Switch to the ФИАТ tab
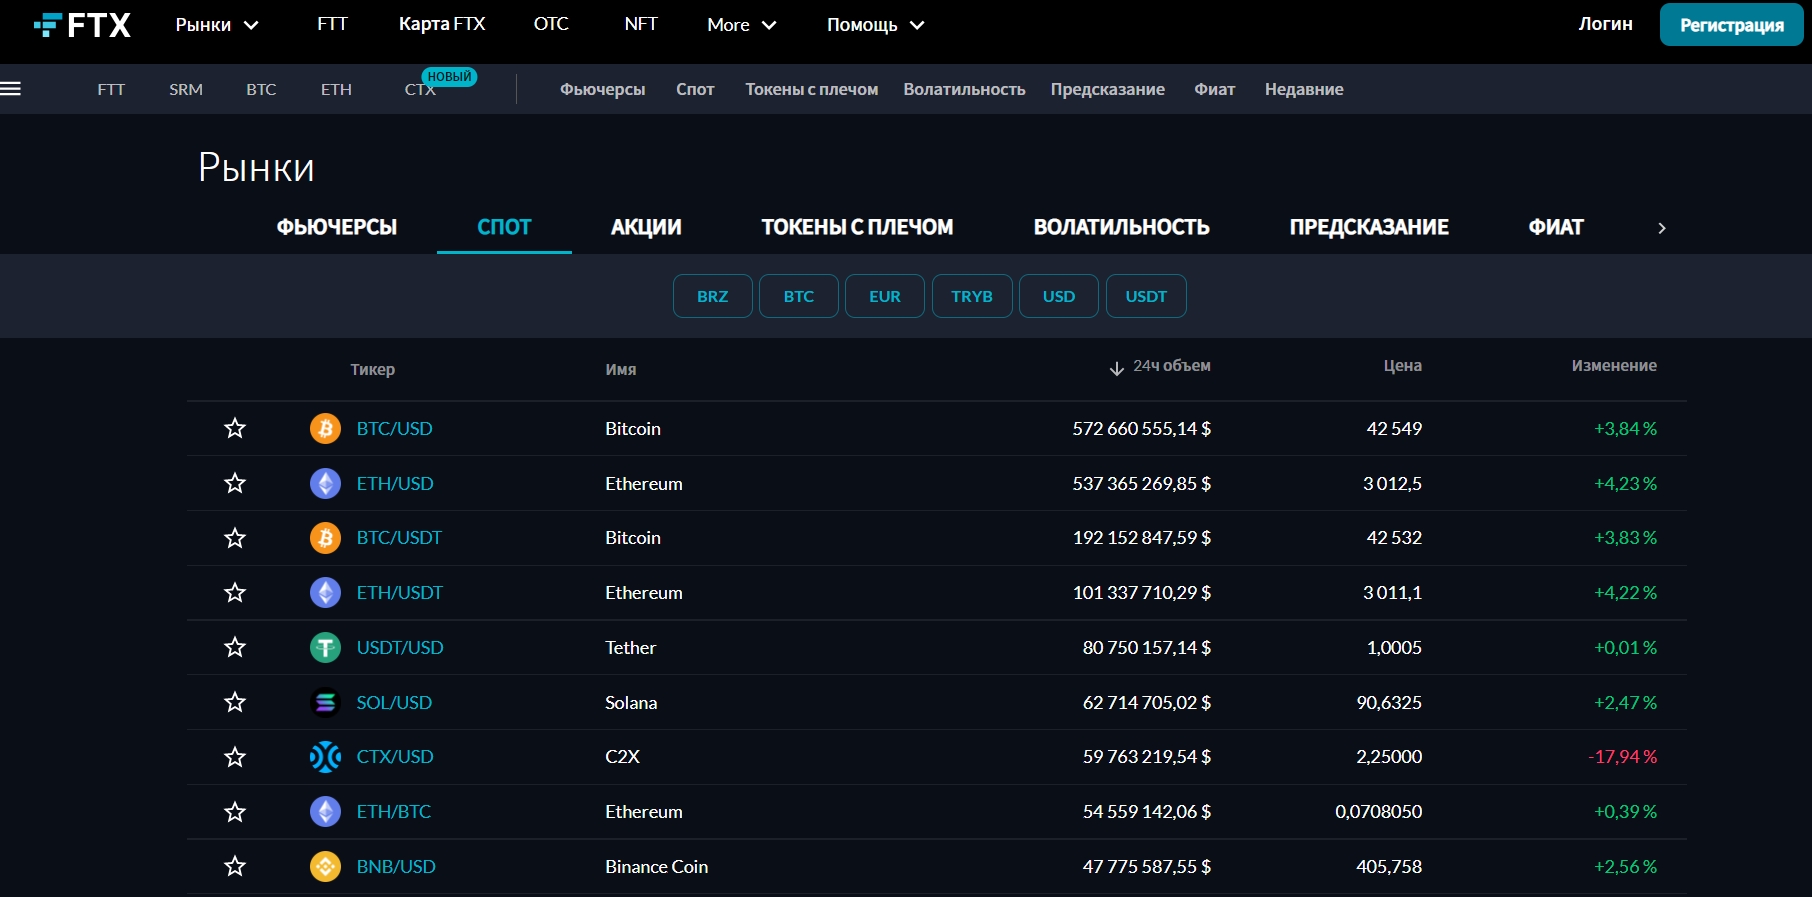This screenshot has width=1812, height=897. coord(1556,227)
